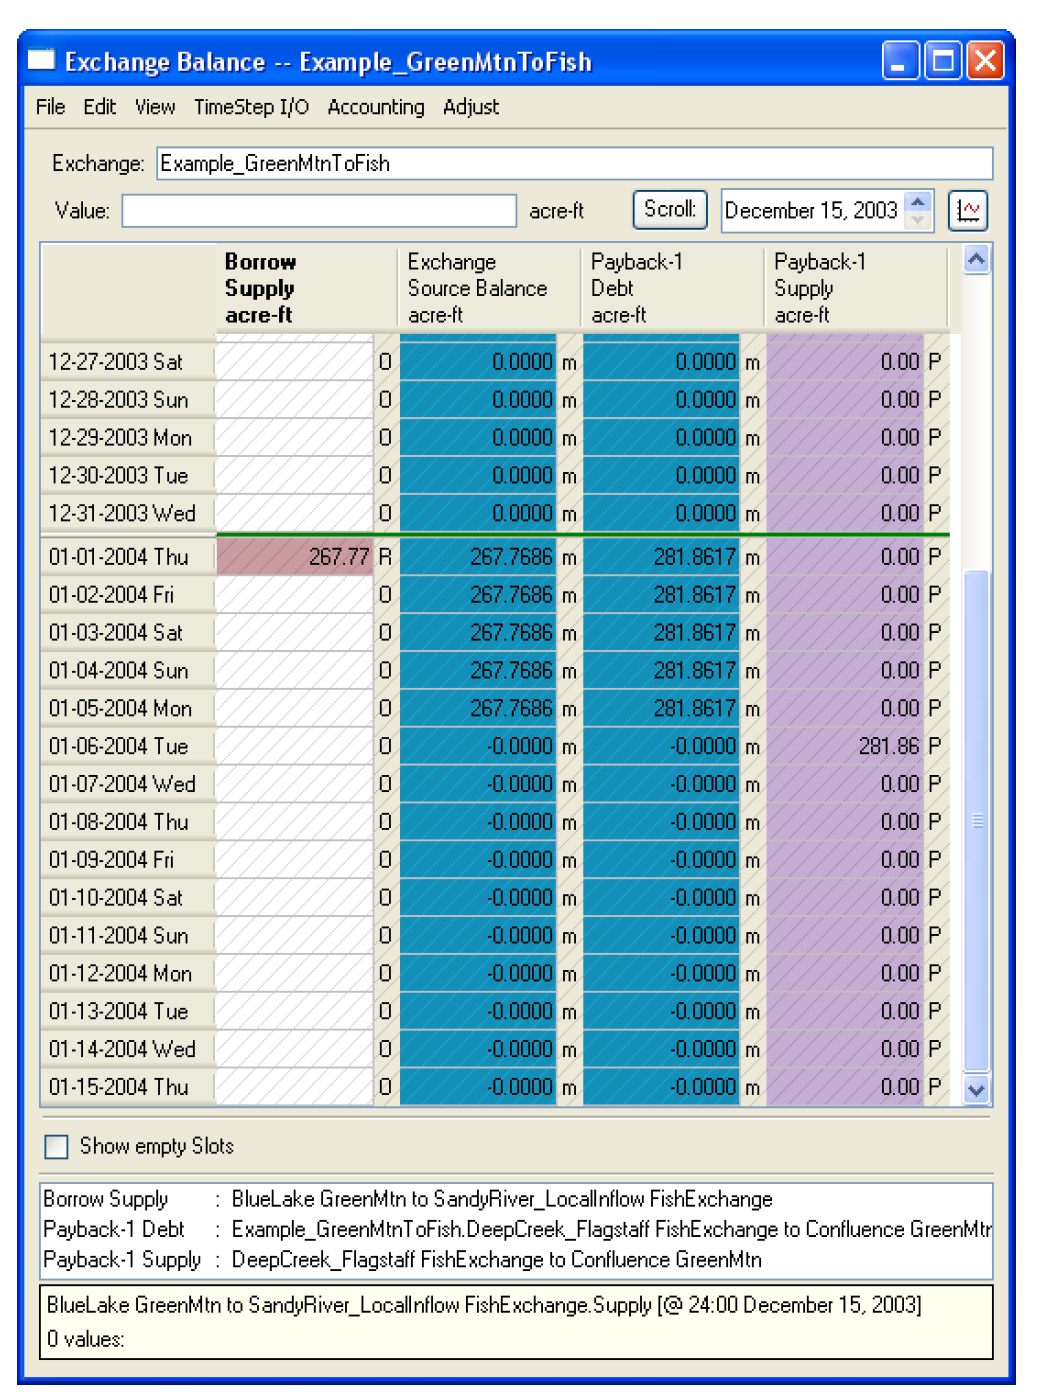
Task: Click the plot graph icon button
Action: coord(967,211)
